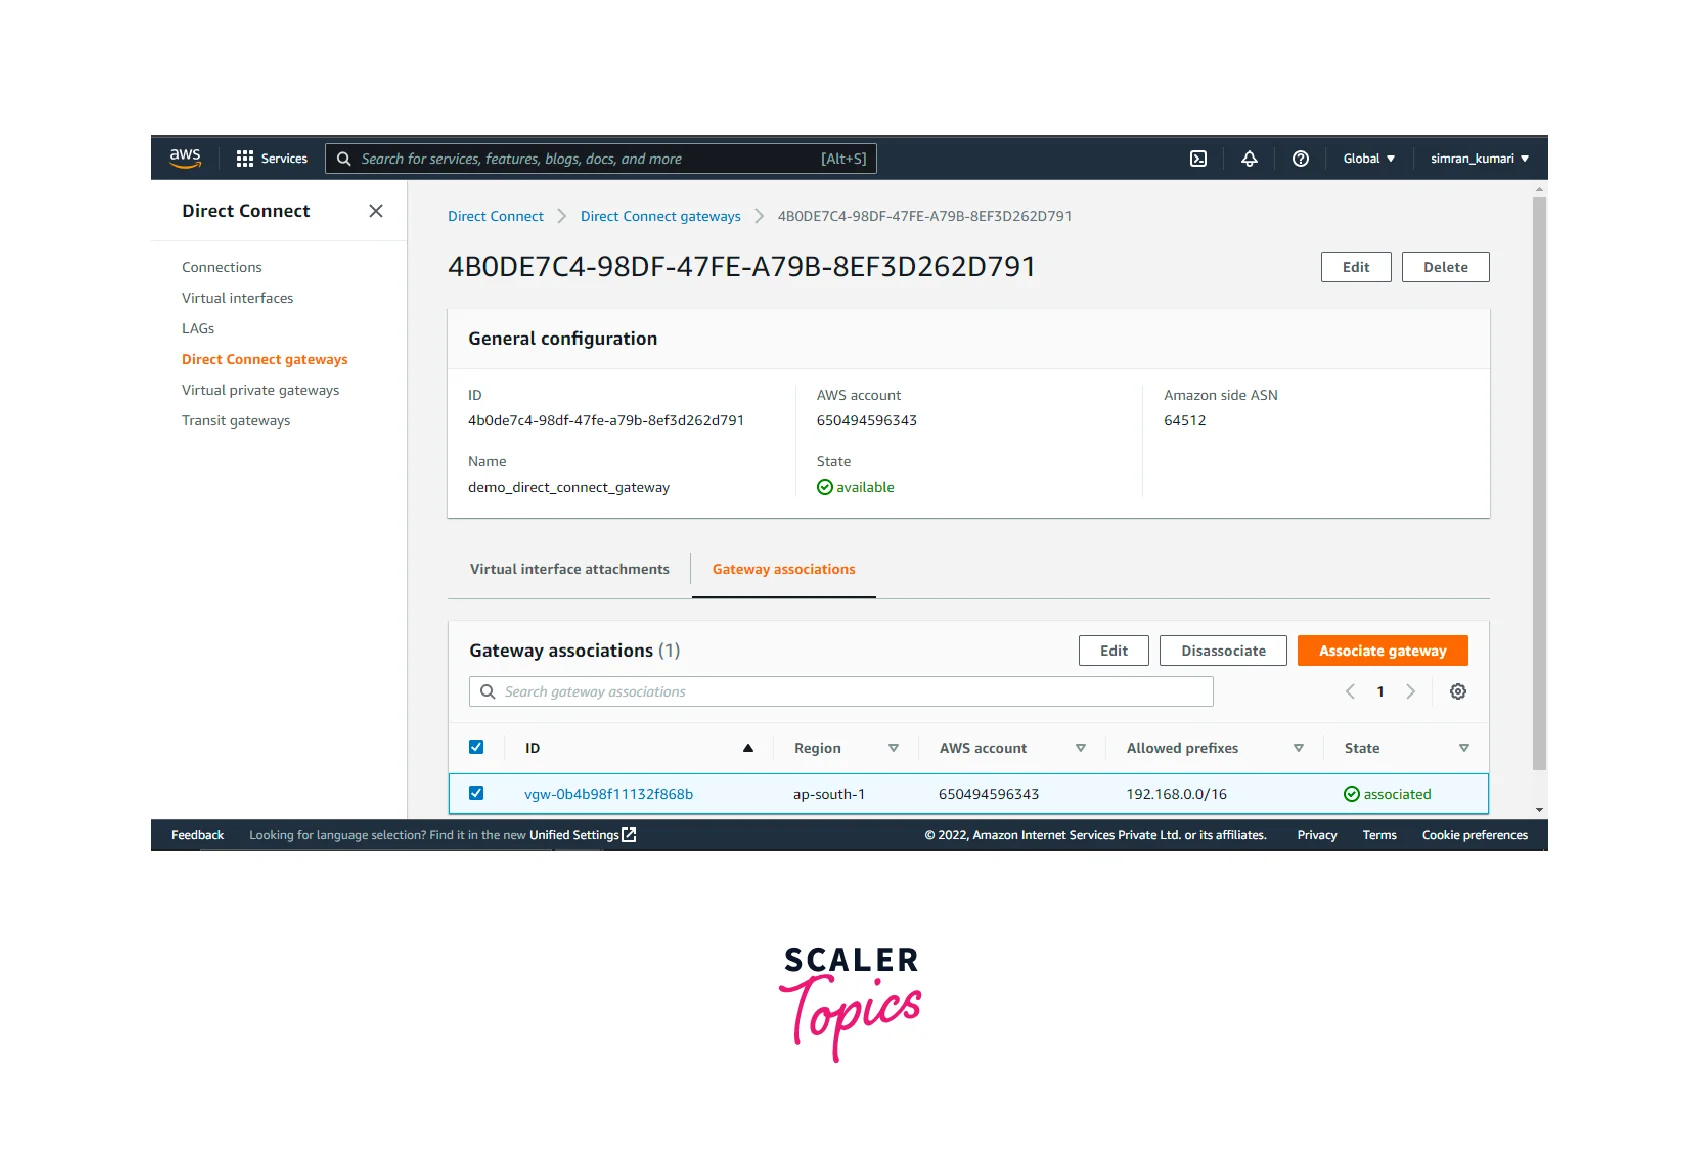Open the help question mark icon
Screen dimensions: 1700x1159
[1300, 159]
